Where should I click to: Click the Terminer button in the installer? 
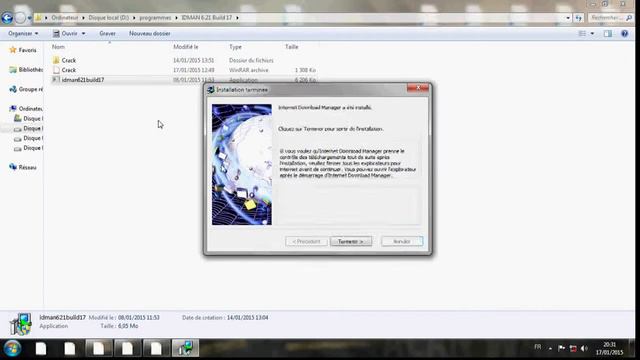351,241
